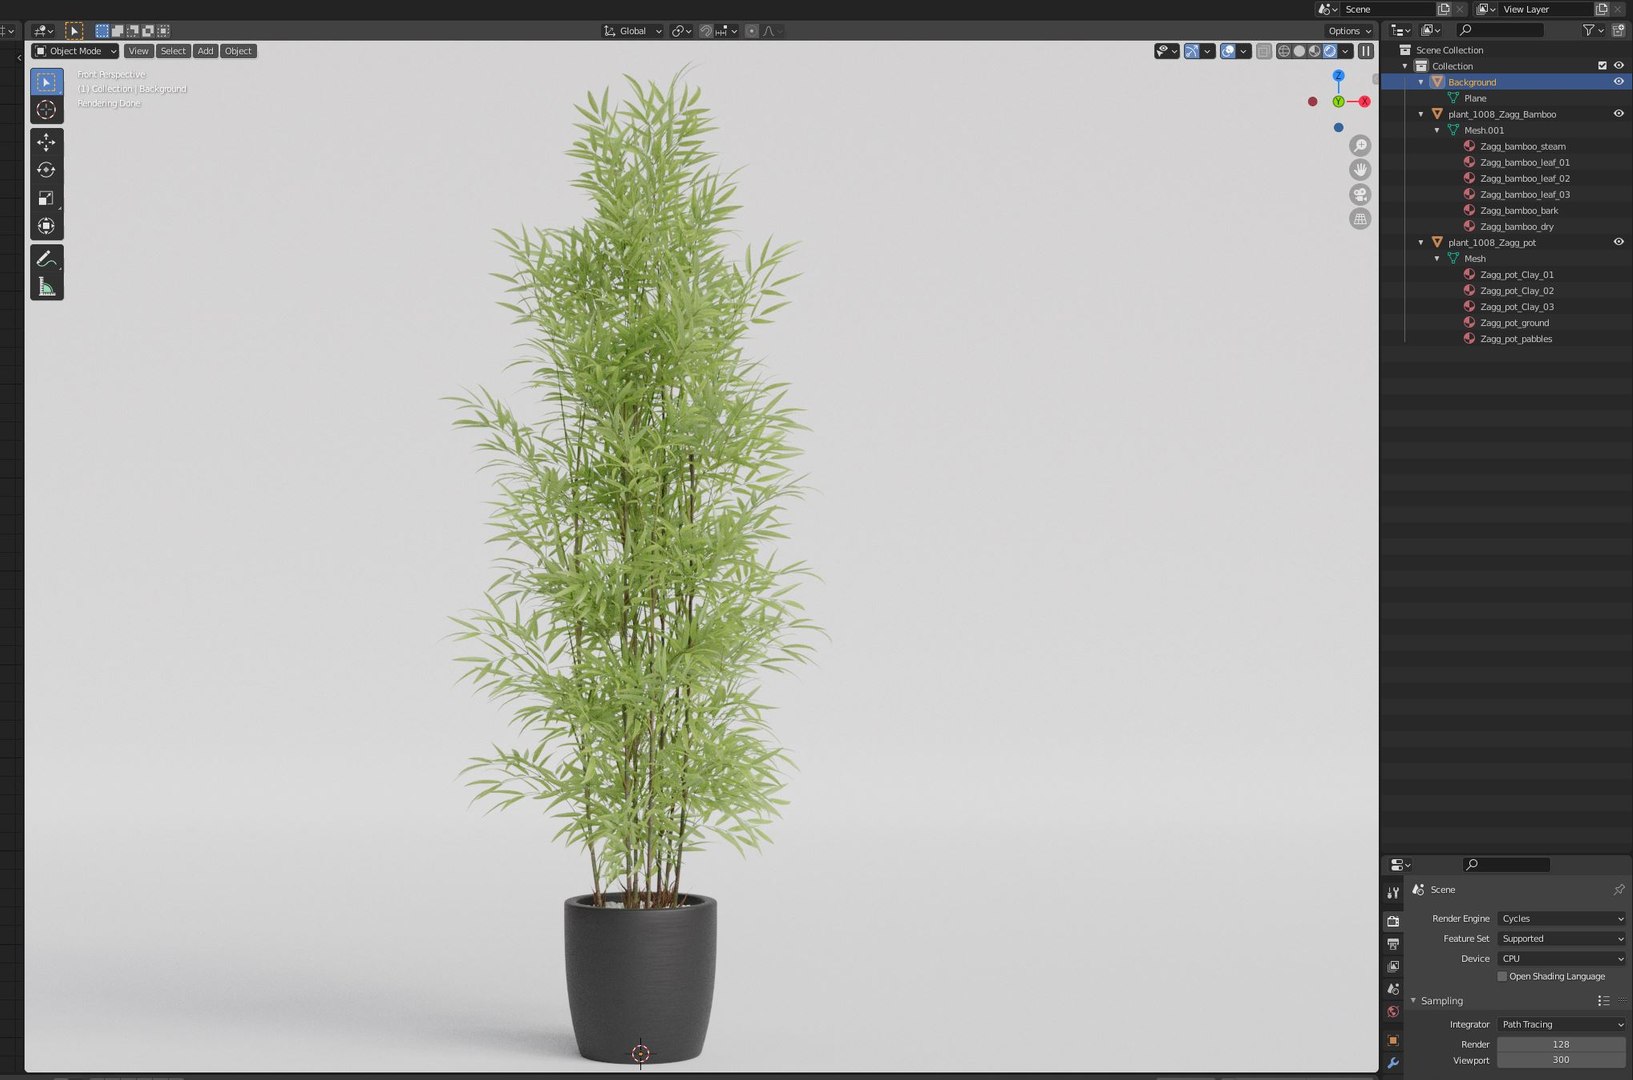Open the Object menu
1633x1080 pixels.
pos(238,51)
